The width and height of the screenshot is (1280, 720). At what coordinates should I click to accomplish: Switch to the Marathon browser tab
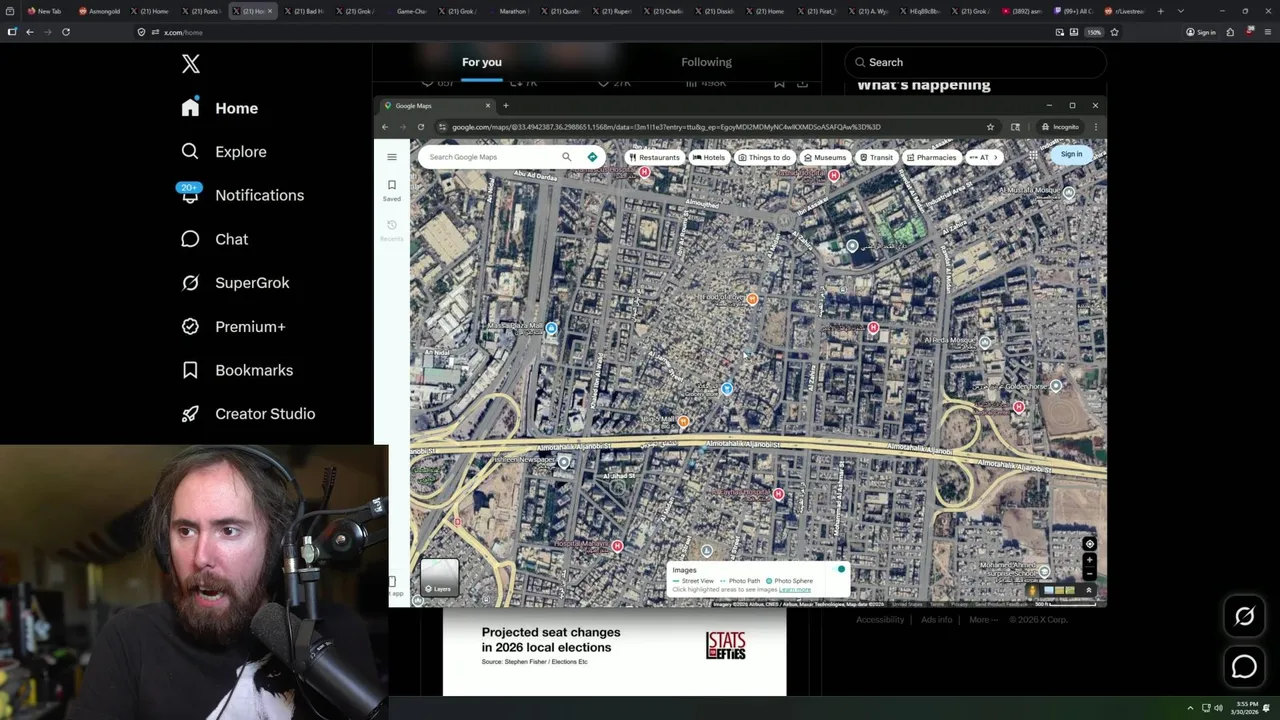tap(508, 11)
